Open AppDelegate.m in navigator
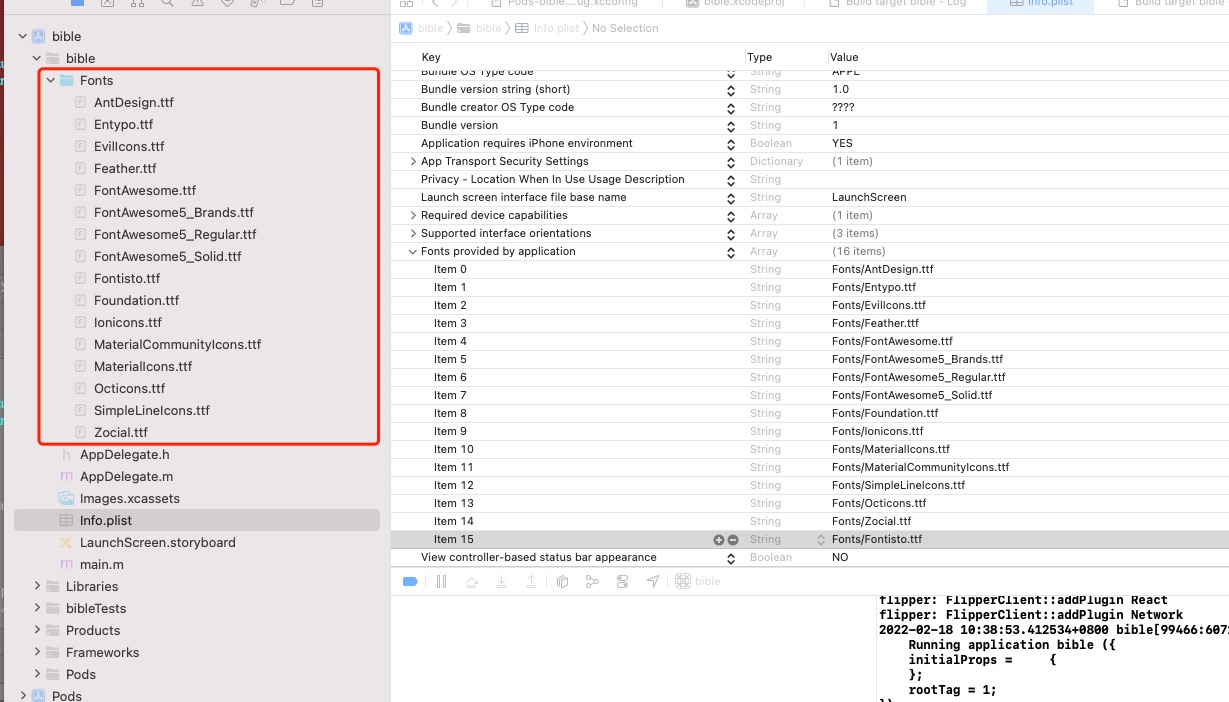Screen dimensions: 1229x702 click(126, 477)
